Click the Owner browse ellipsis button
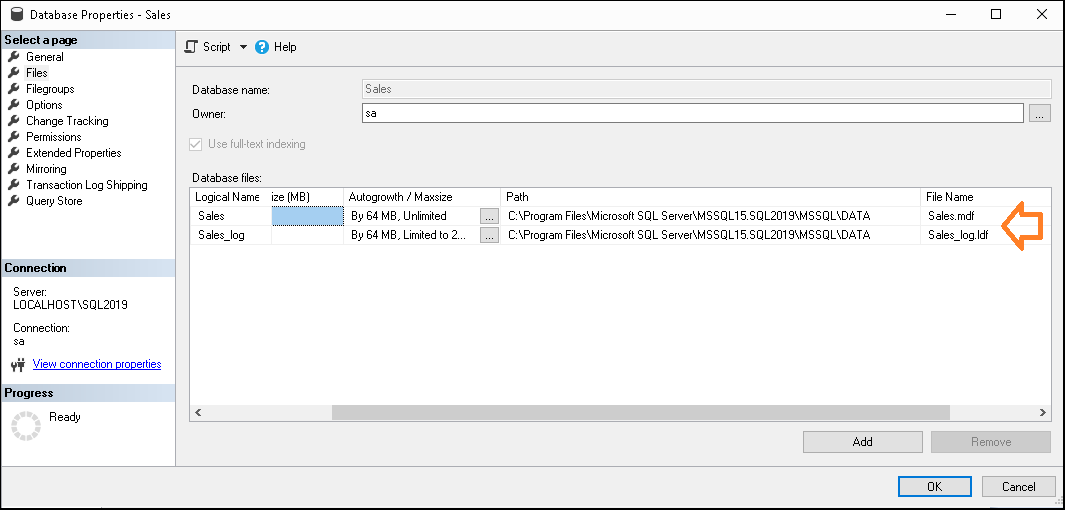Viewport: 1065px width, 510px height. point(1040,114)
